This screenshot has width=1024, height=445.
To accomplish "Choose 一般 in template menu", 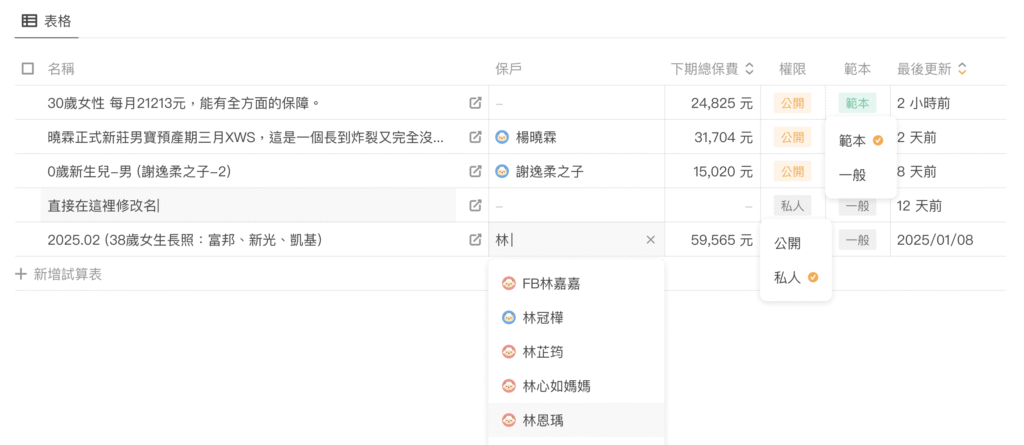I will click(852, 175).
